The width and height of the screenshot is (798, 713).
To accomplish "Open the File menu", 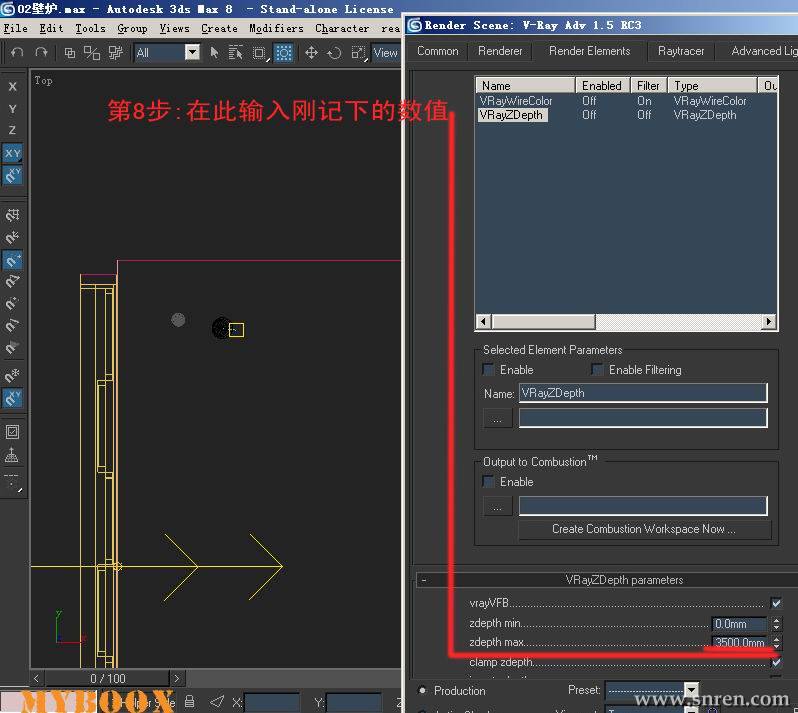I will tap(15, 28).
